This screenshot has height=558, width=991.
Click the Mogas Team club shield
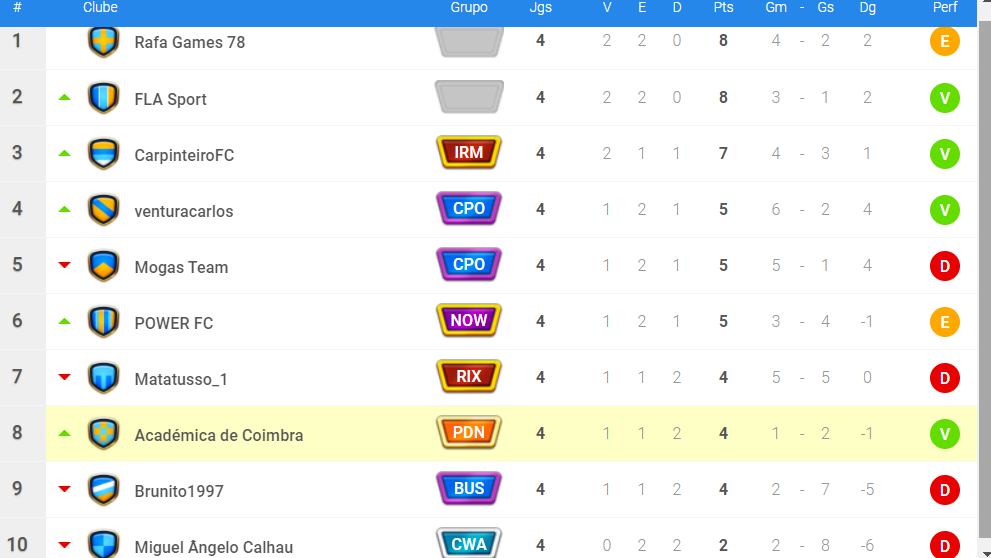click(x=104, y=266)
